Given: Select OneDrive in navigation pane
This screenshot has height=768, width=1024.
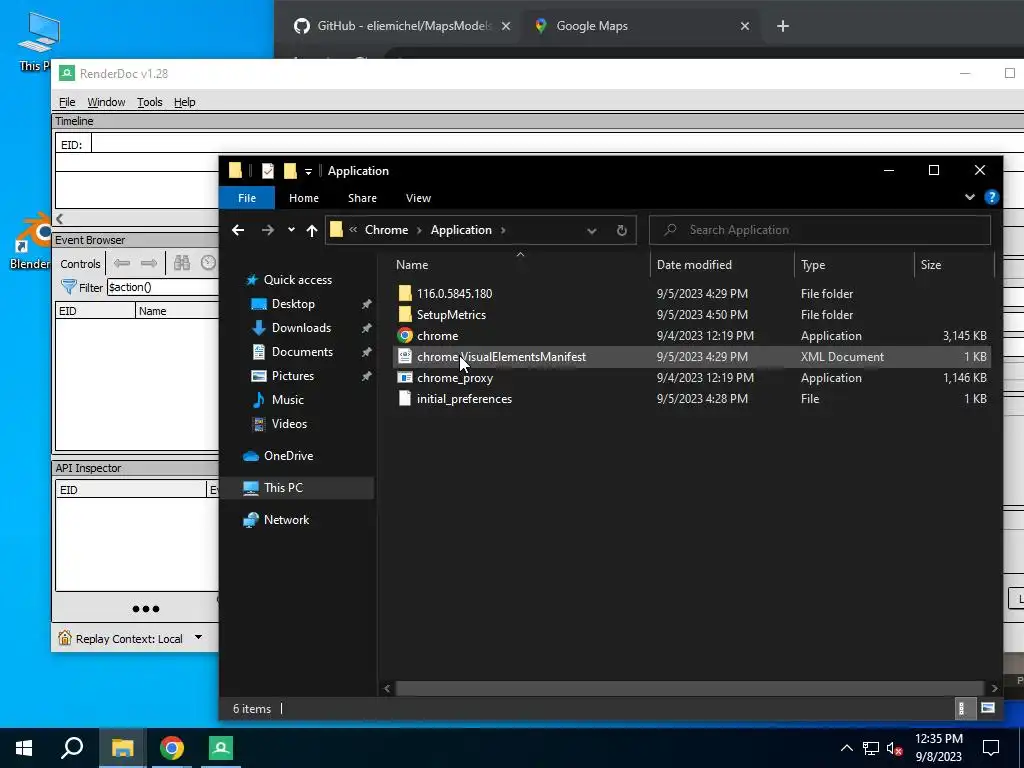Looking at the screenshot, I should click(x=288, y=456).
